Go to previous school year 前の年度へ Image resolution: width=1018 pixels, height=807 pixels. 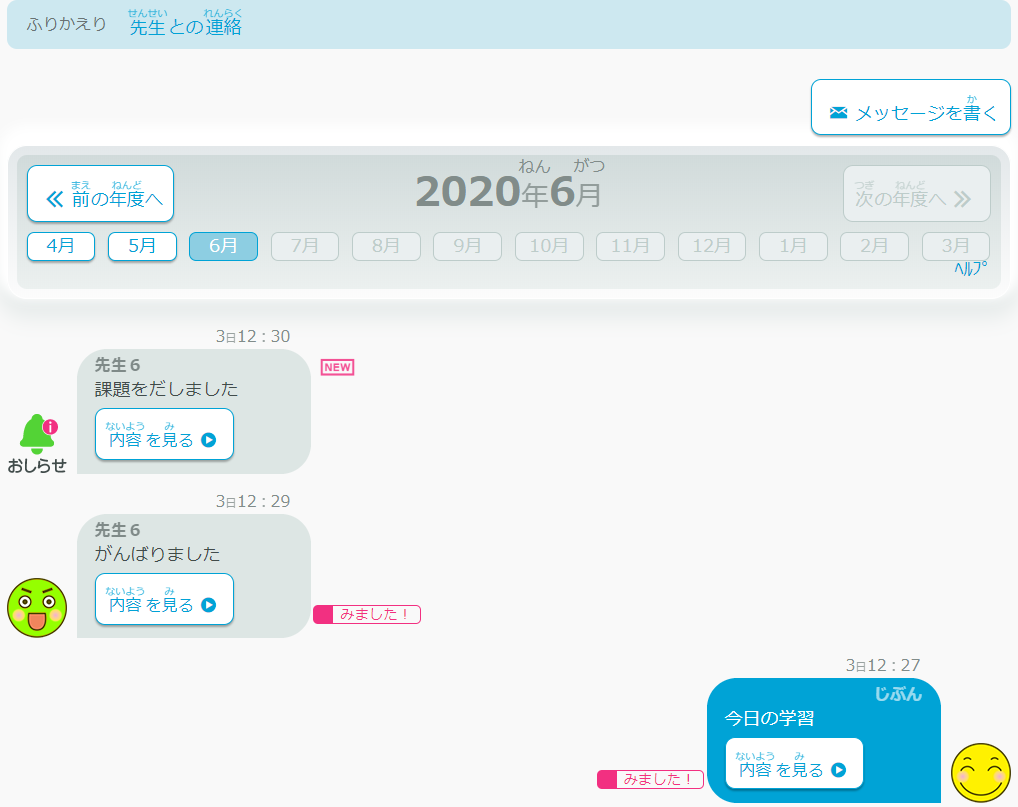[101, 193]
